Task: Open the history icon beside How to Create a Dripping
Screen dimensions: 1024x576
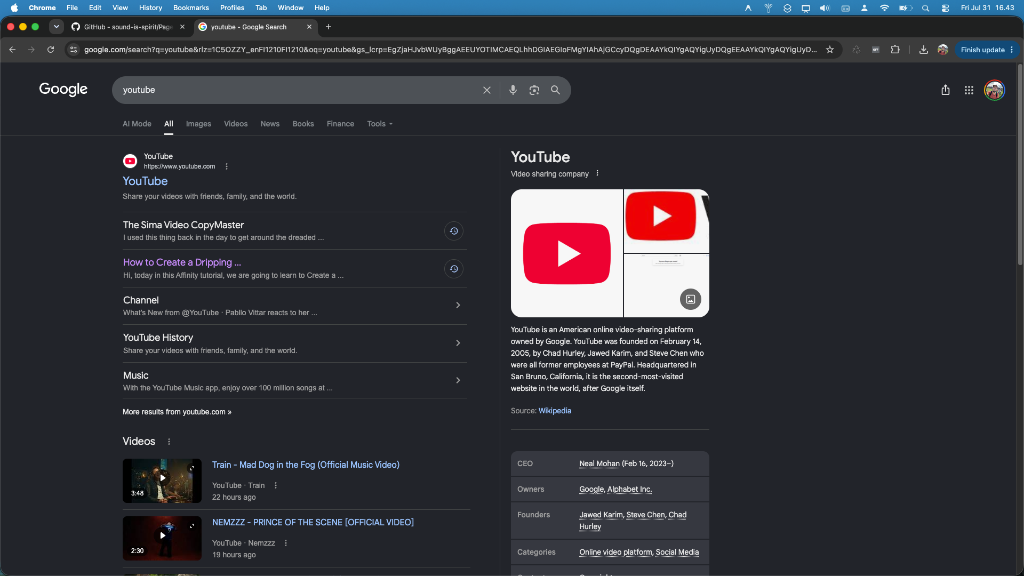Action: point(454,268)
